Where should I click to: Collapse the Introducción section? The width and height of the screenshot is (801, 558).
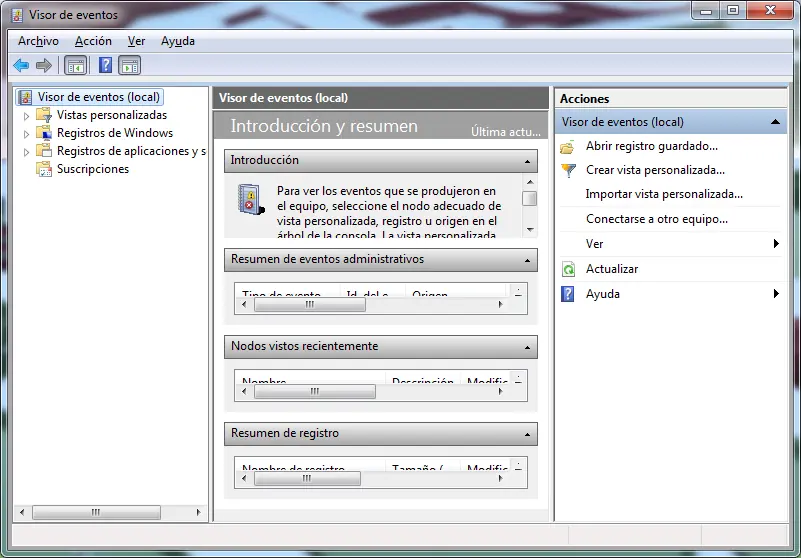527,161
